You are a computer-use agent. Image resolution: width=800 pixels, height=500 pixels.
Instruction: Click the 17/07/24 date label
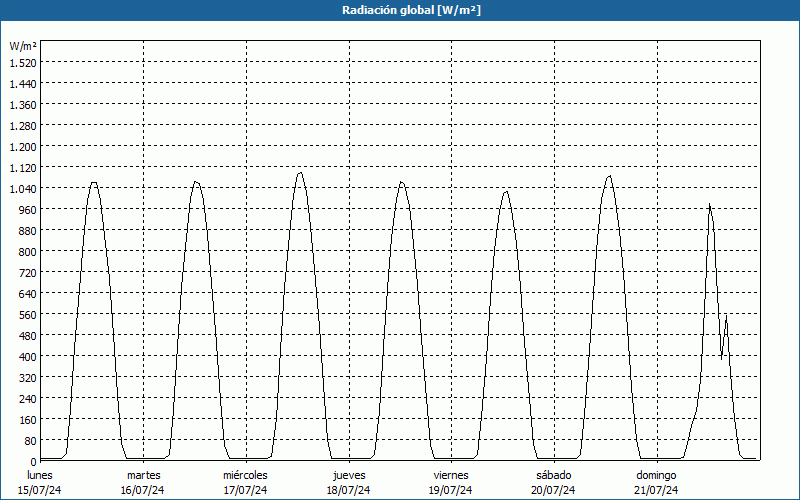[245, 490]
